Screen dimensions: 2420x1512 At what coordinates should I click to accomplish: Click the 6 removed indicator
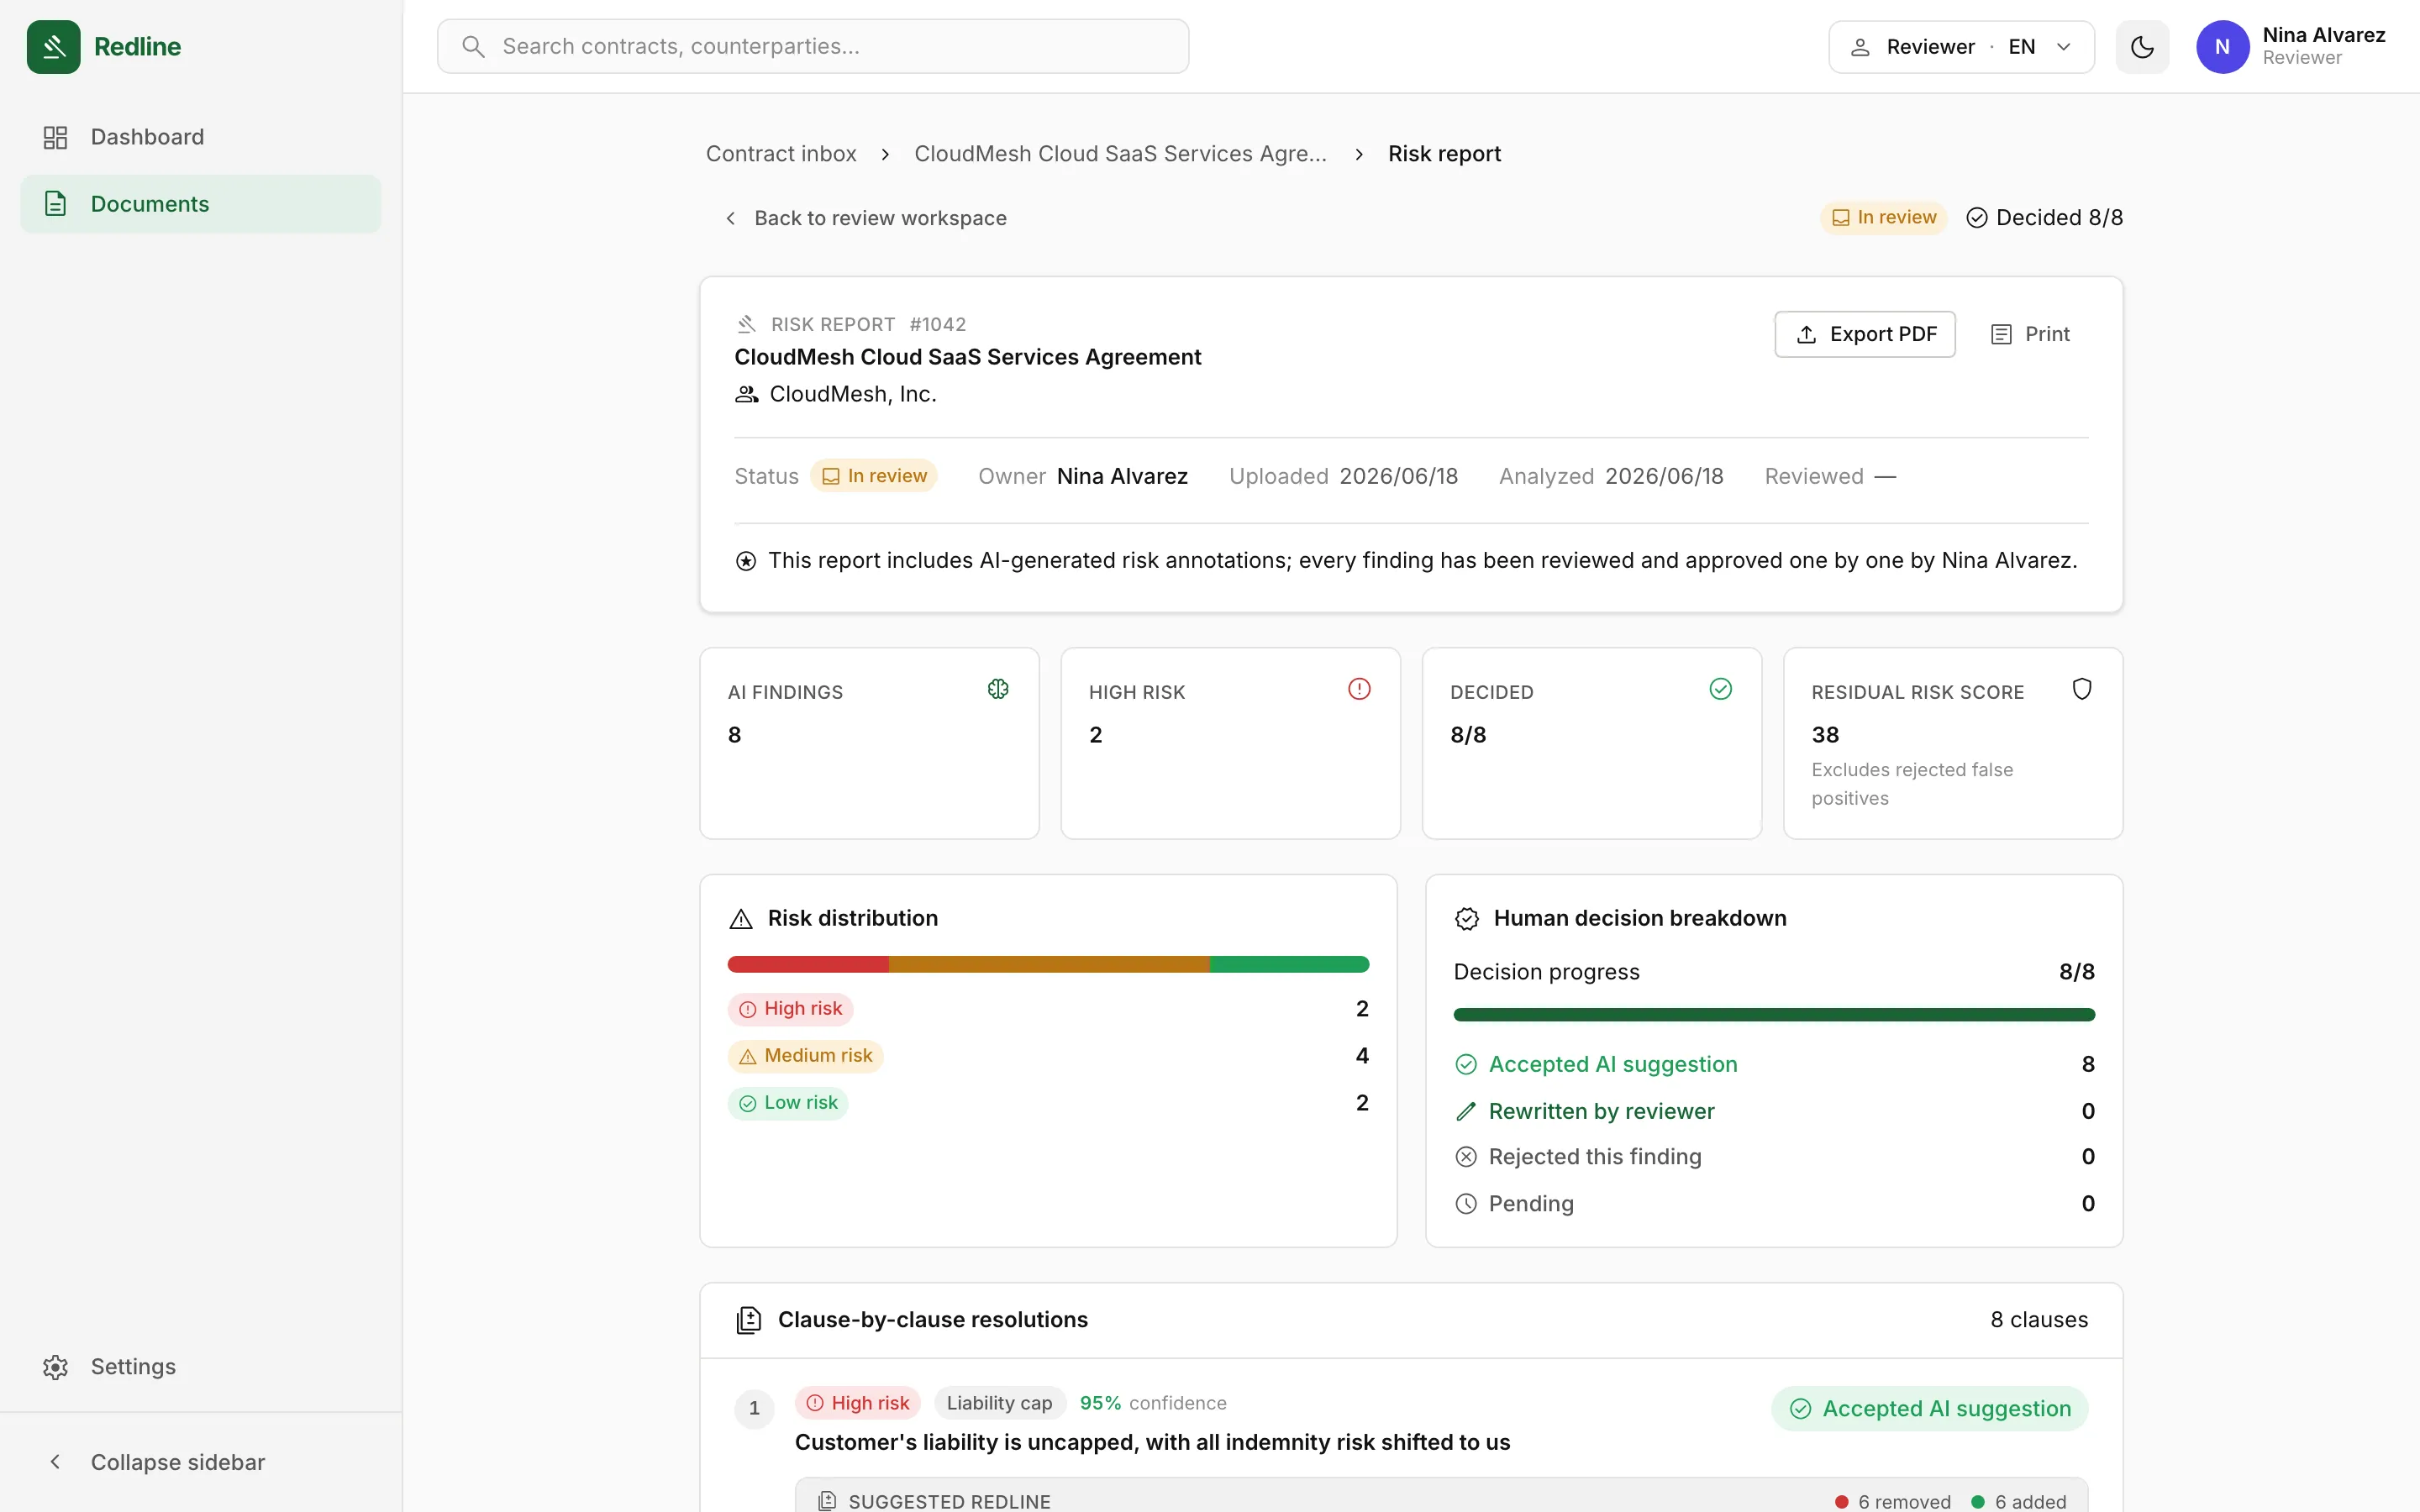point(1893,1501)
